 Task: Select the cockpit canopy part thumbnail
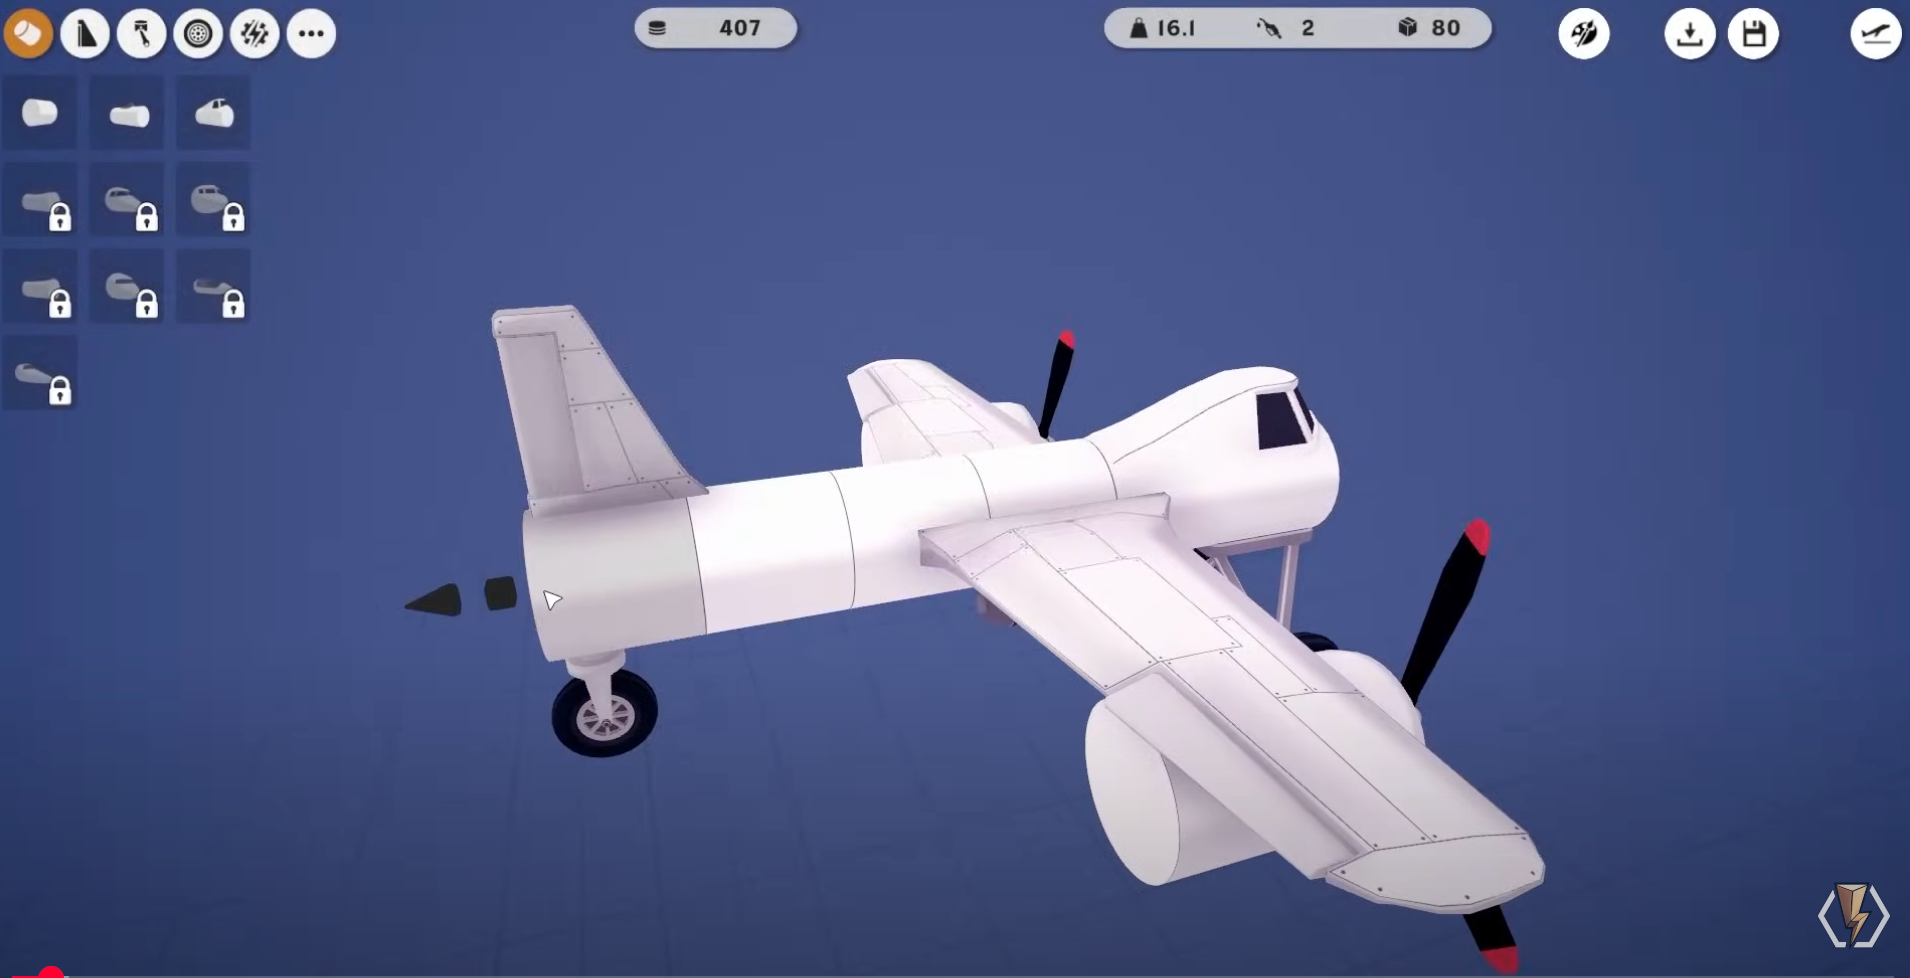tap(212, 112)
